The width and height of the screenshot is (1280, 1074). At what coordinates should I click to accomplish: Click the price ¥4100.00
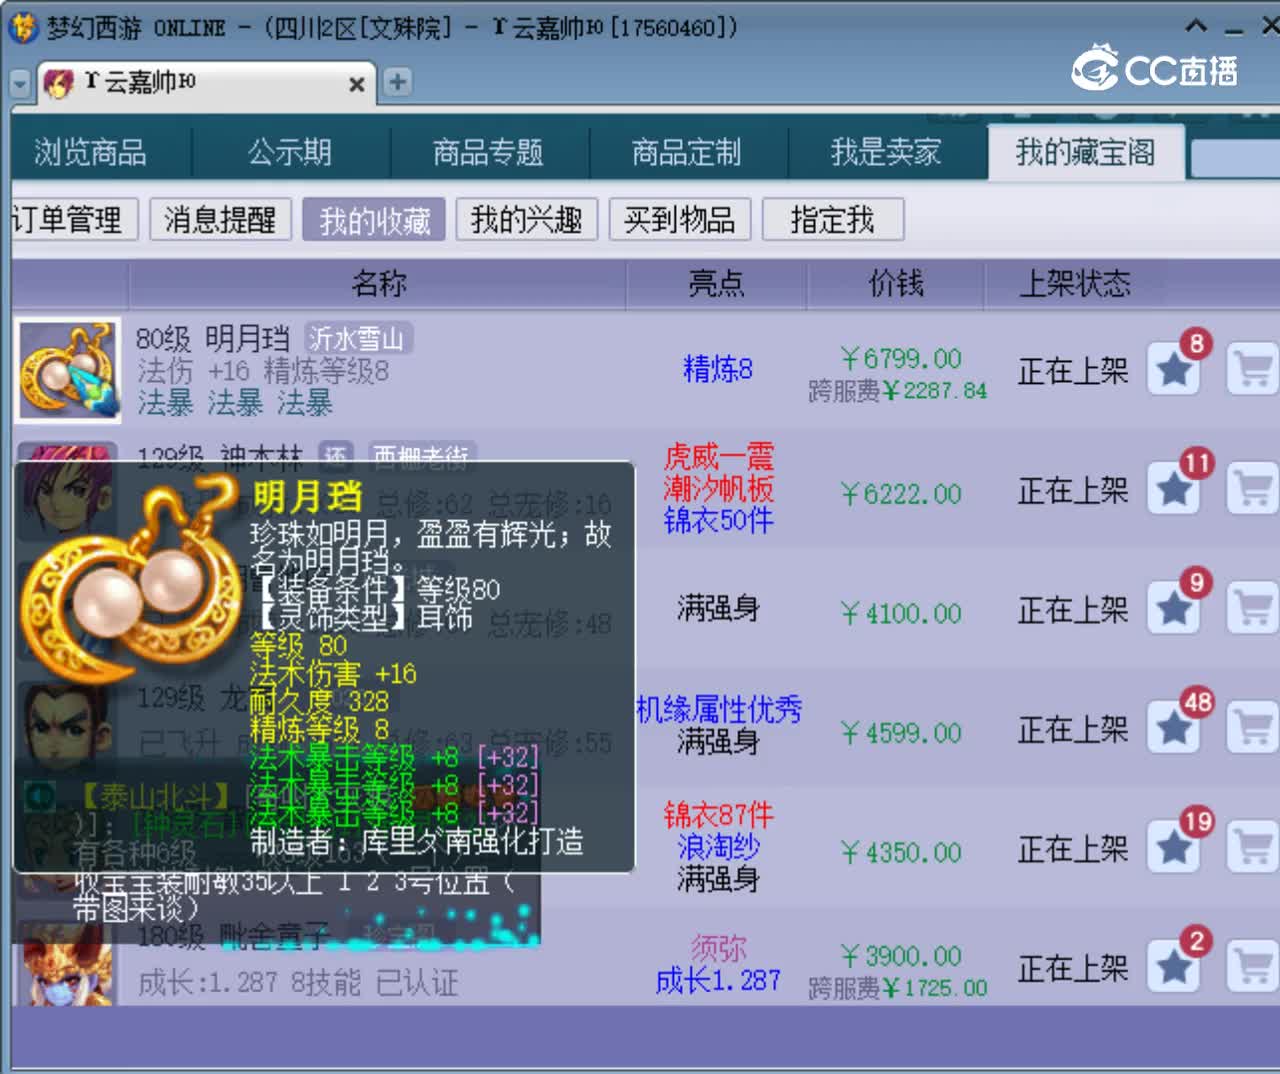pyautogui.click(x=901, y=613)
